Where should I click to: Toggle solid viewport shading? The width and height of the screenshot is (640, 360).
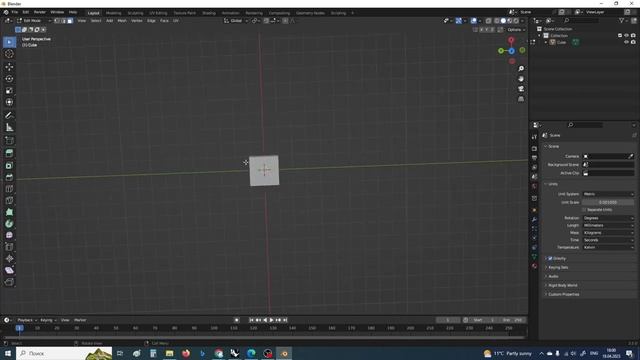(503, 21)
